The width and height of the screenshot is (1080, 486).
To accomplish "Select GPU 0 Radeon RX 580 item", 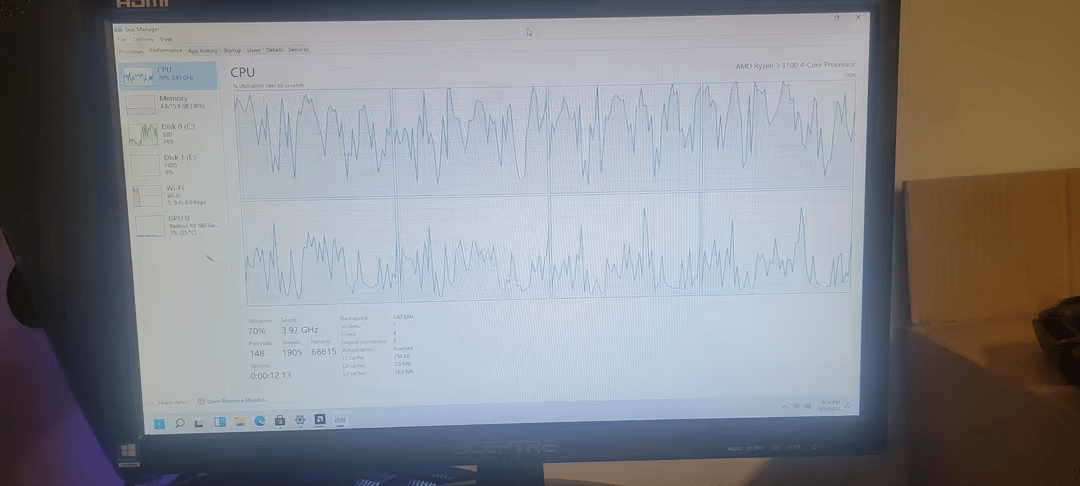I will pos(180,225).
